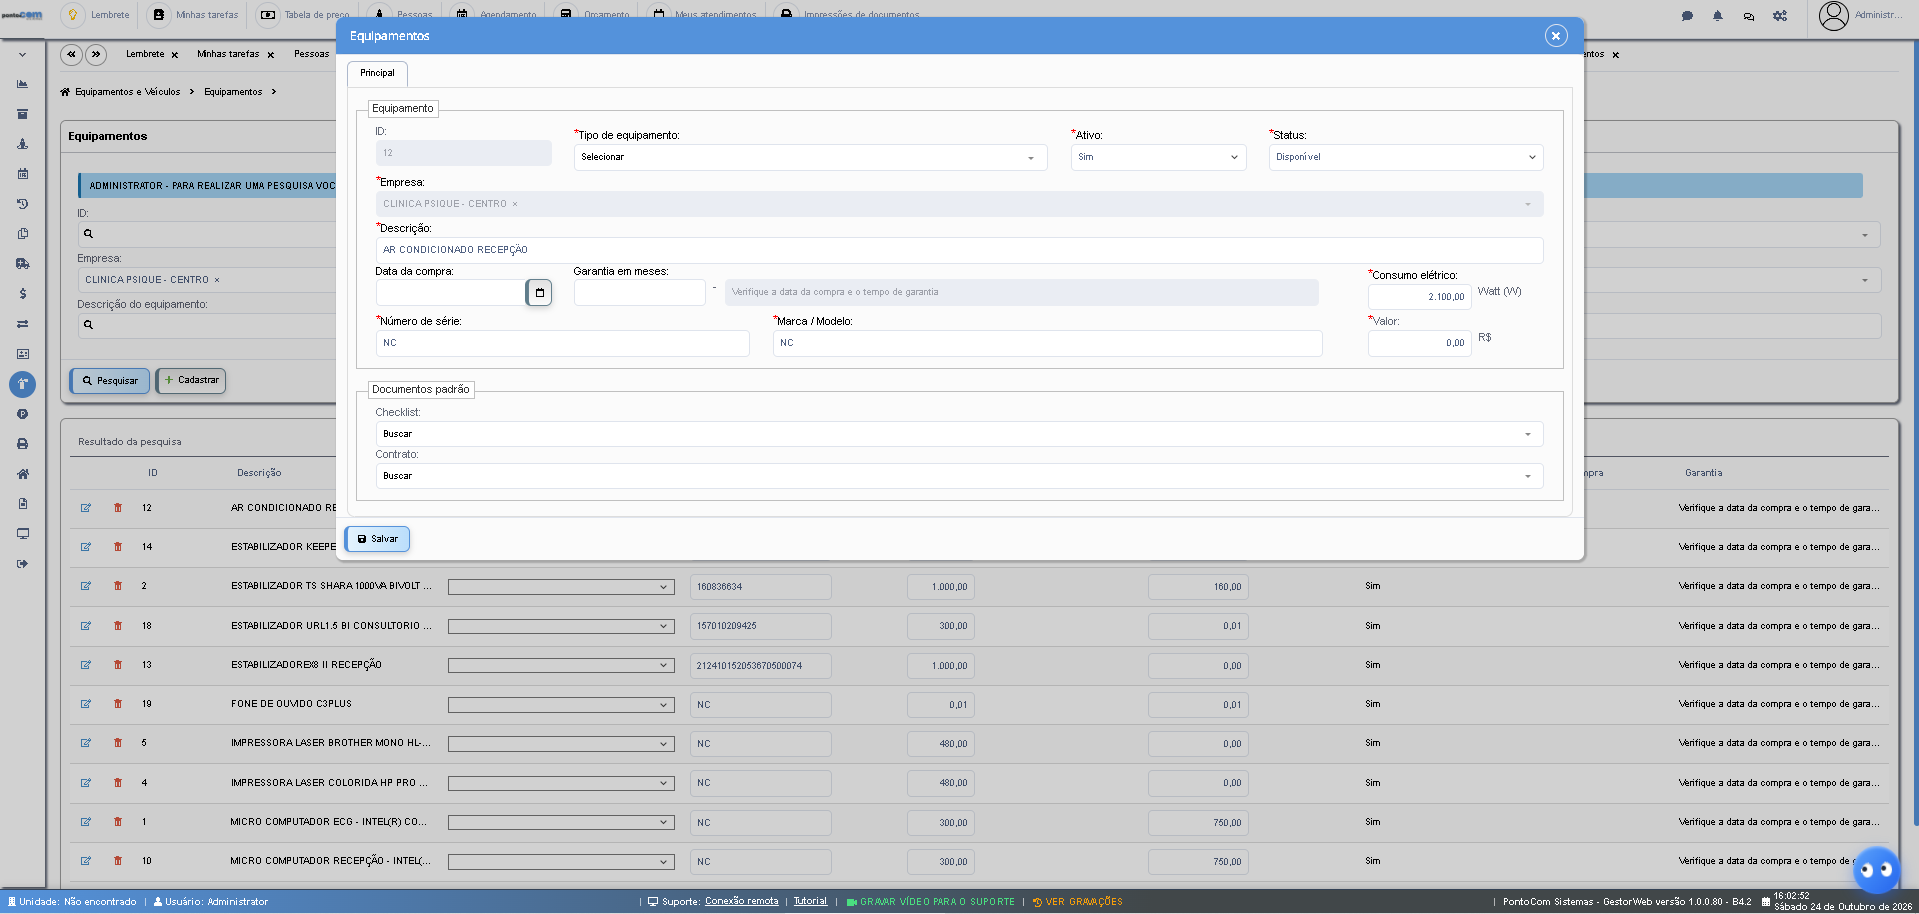Close the Equipamentos dialog
This screenshot has width=1919, height=914.
[x=1556, y=36]
